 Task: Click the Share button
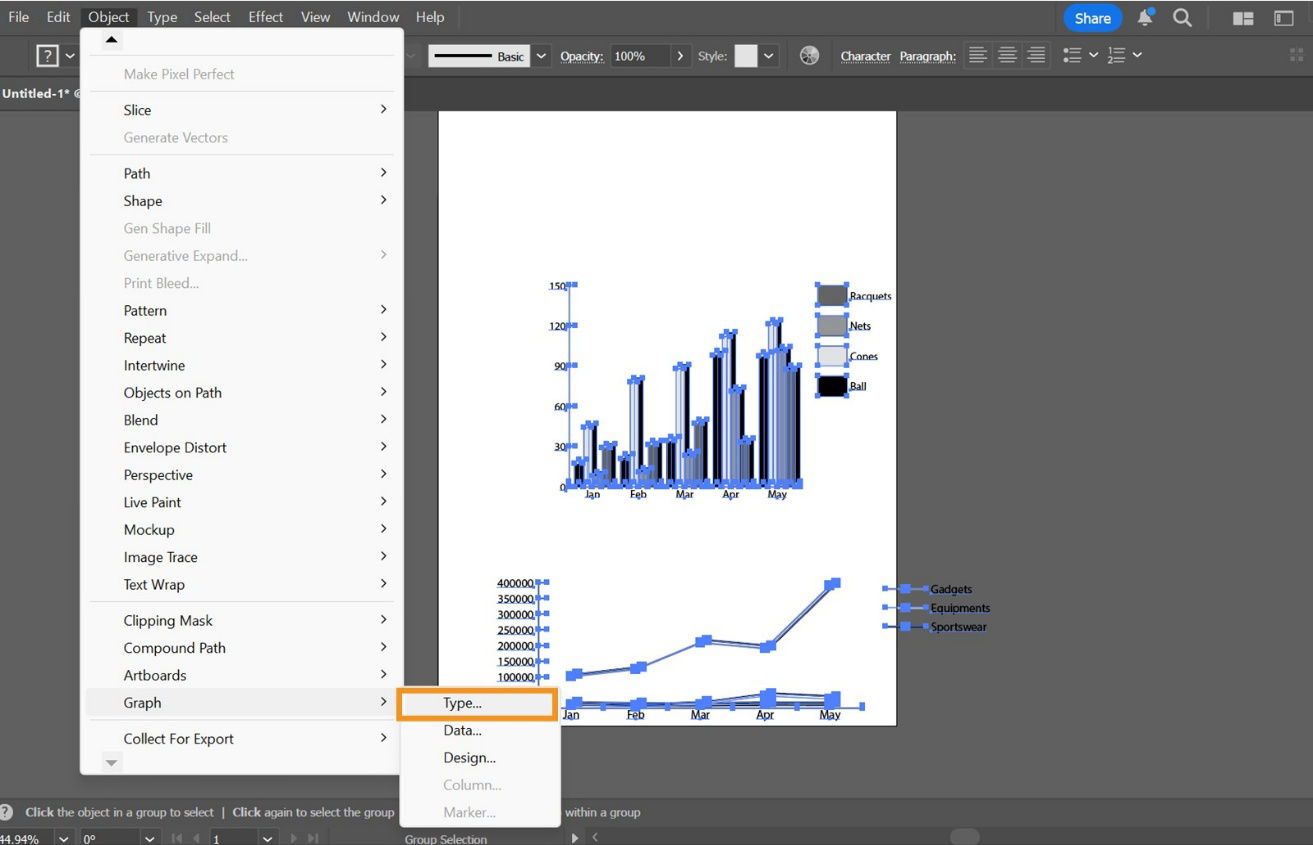1091,17
